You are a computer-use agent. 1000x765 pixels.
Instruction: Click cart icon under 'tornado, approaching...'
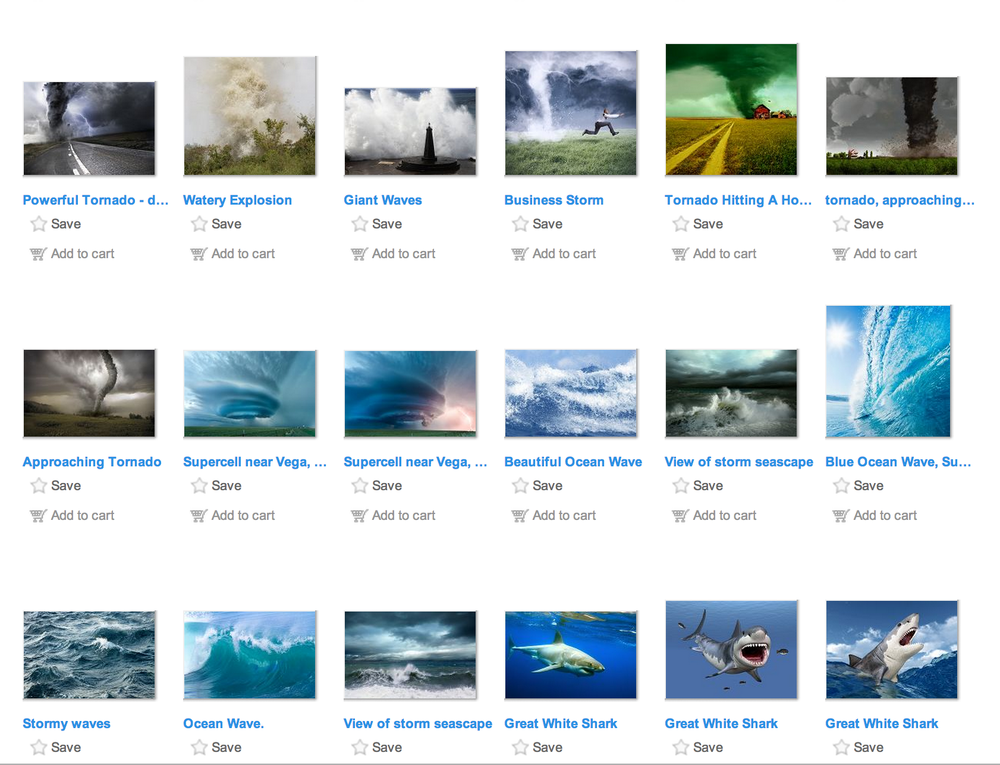click(841, 254)
